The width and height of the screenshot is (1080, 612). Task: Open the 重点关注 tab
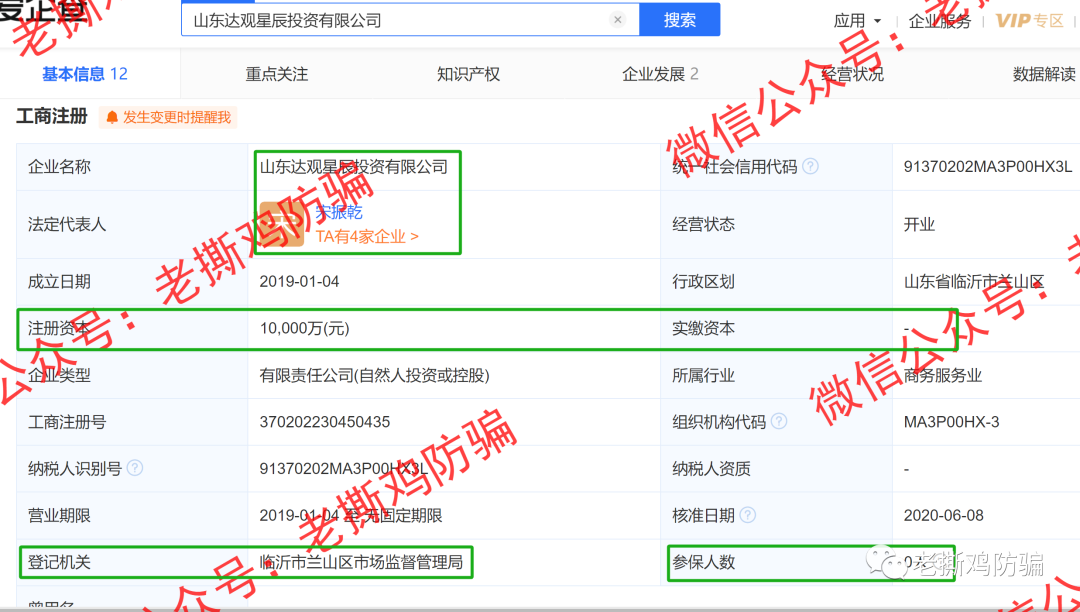click(x=276, y=74)
